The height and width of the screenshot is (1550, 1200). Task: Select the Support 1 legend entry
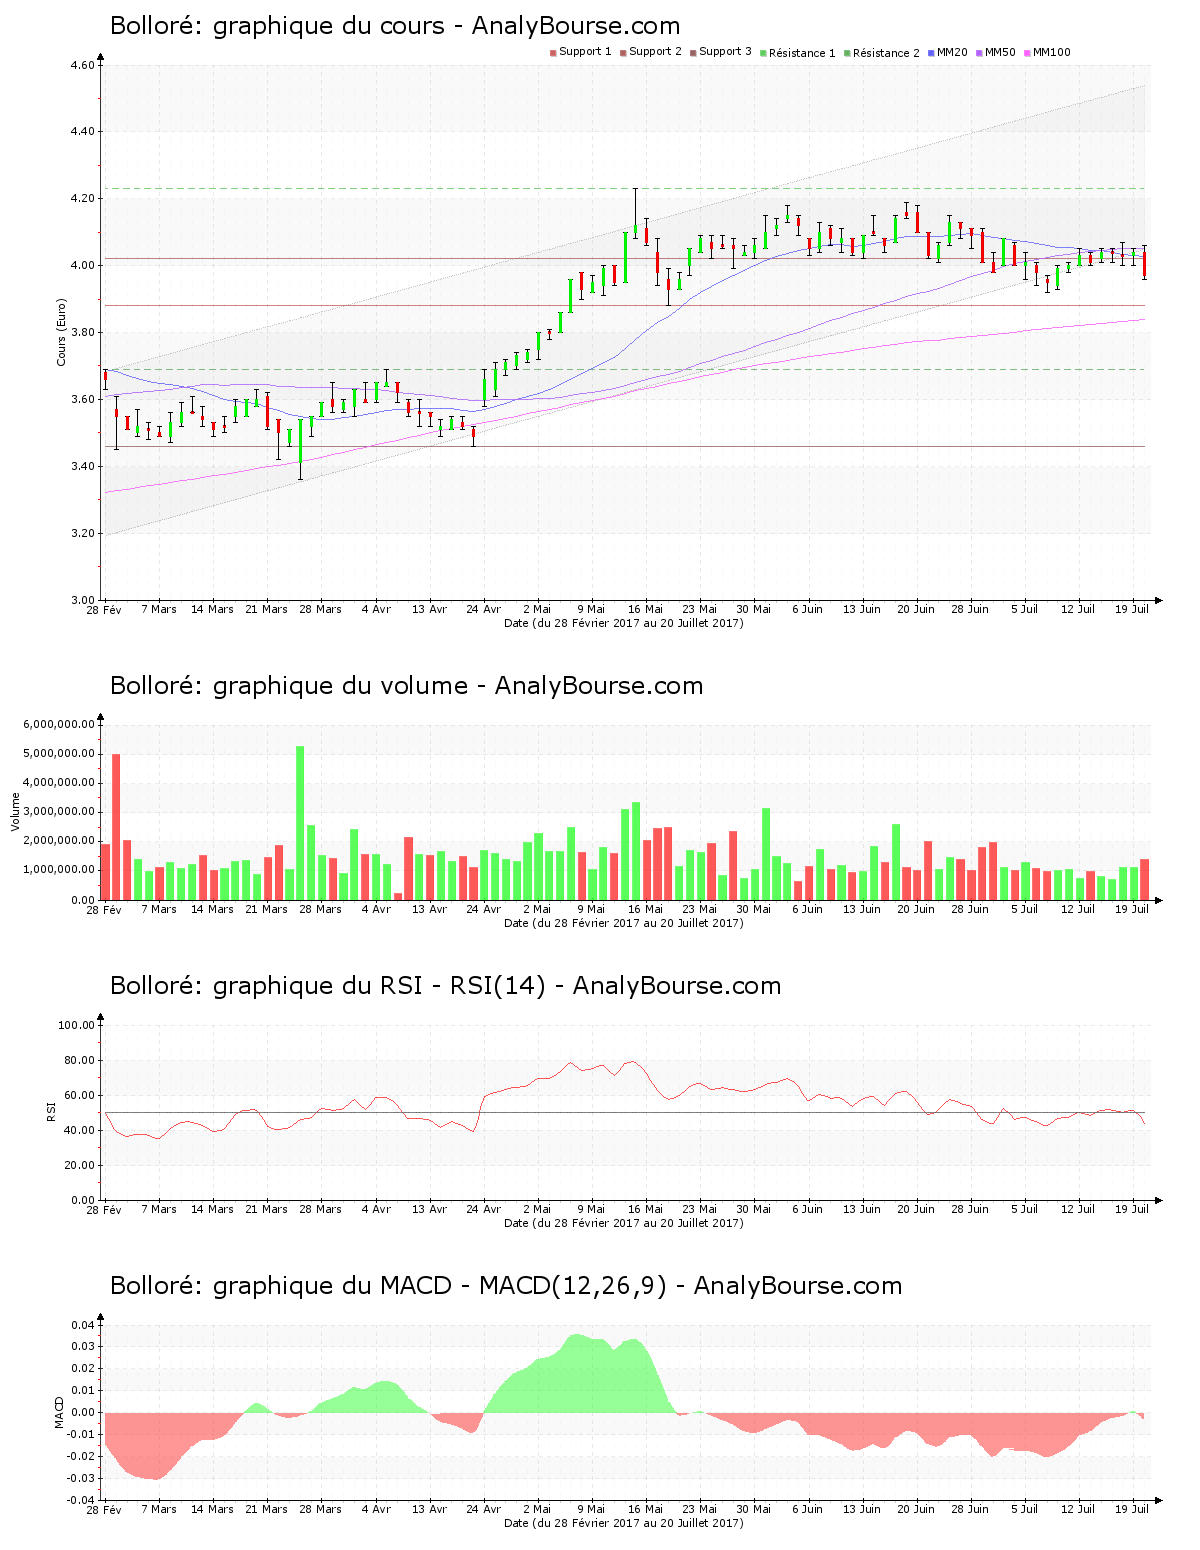click(x=581, y=52)
